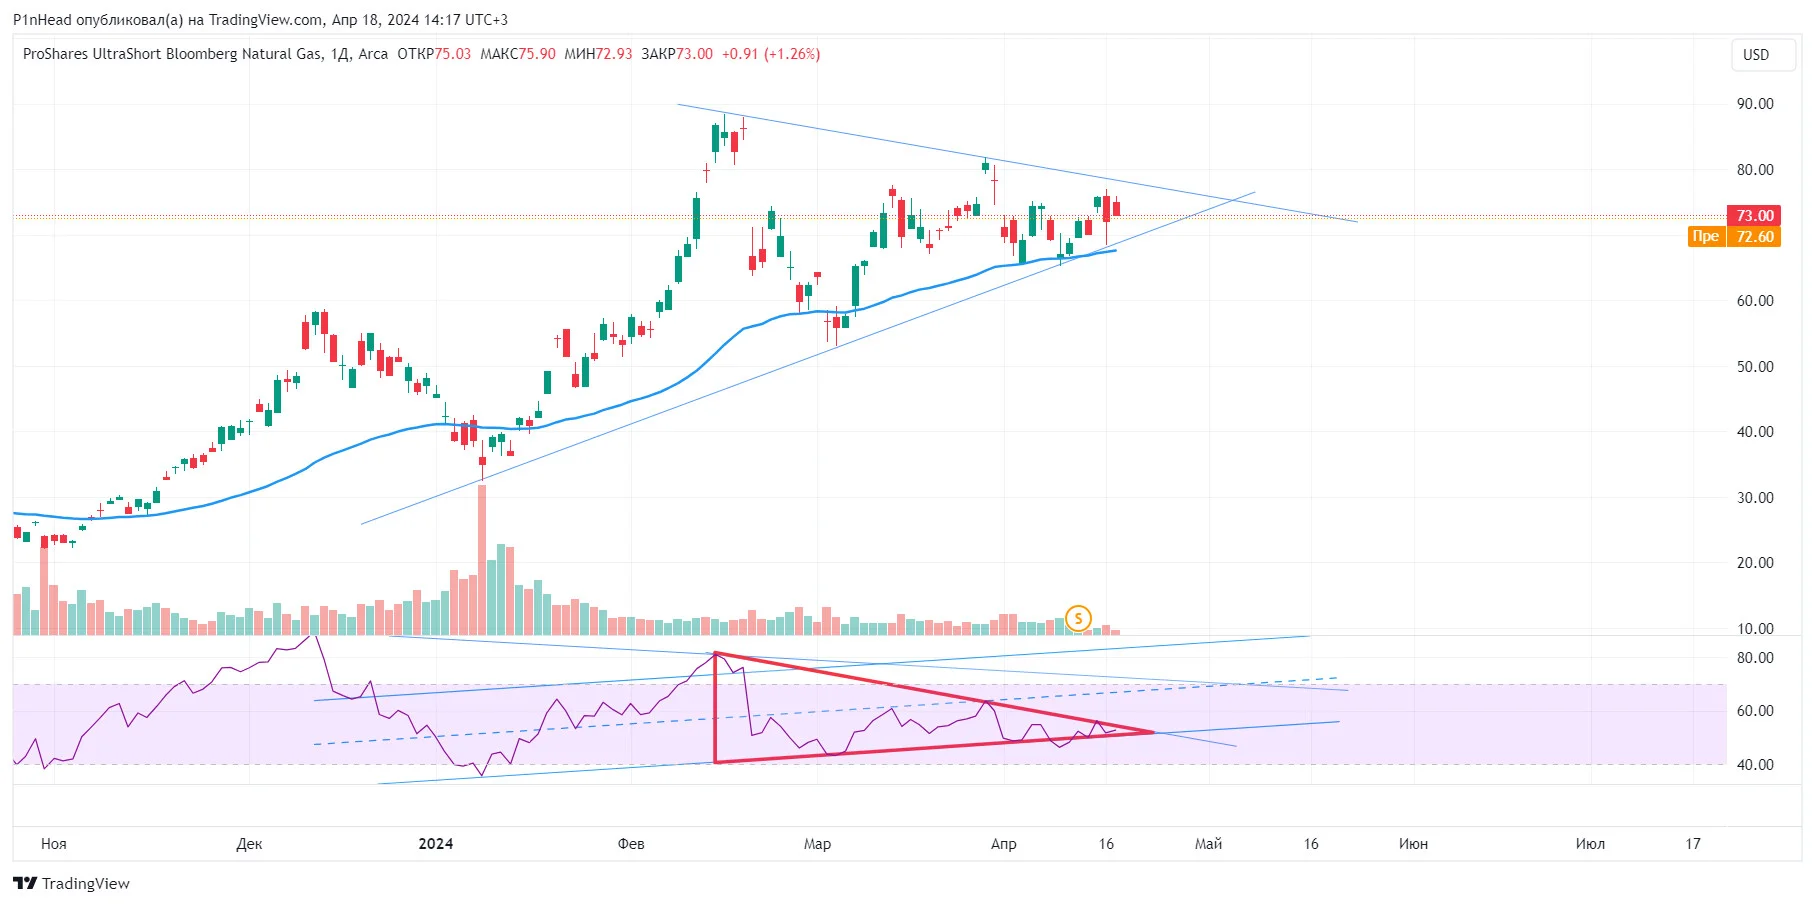Click the МИН 72.93 low value
1815x905 pixels.
598,54
